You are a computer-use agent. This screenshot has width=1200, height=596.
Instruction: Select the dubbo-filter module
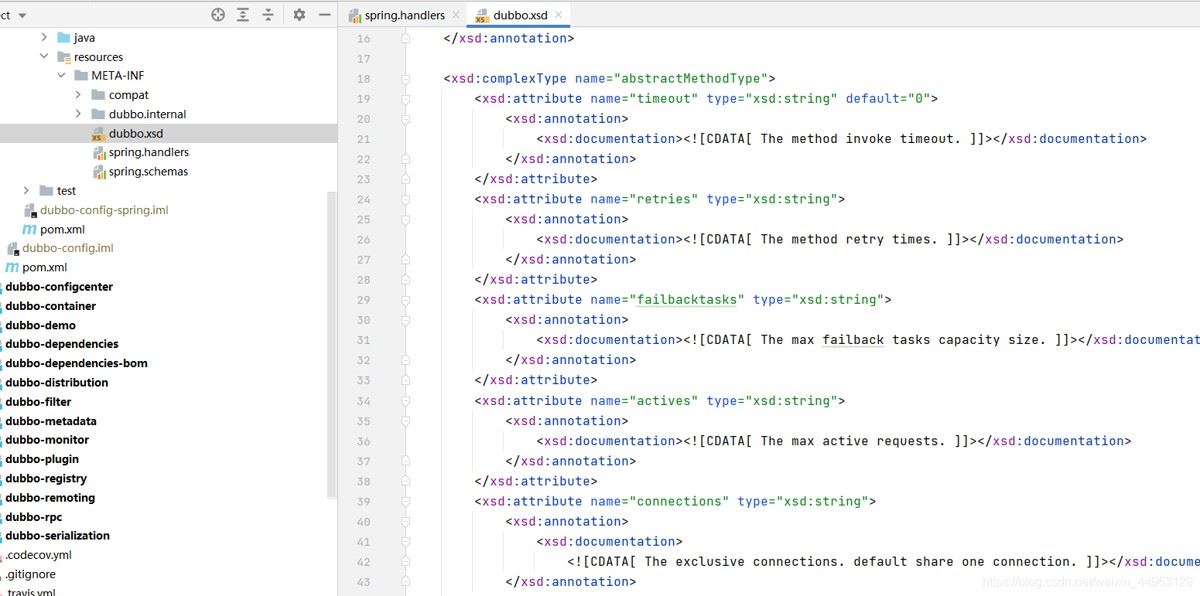pos(38,402)
